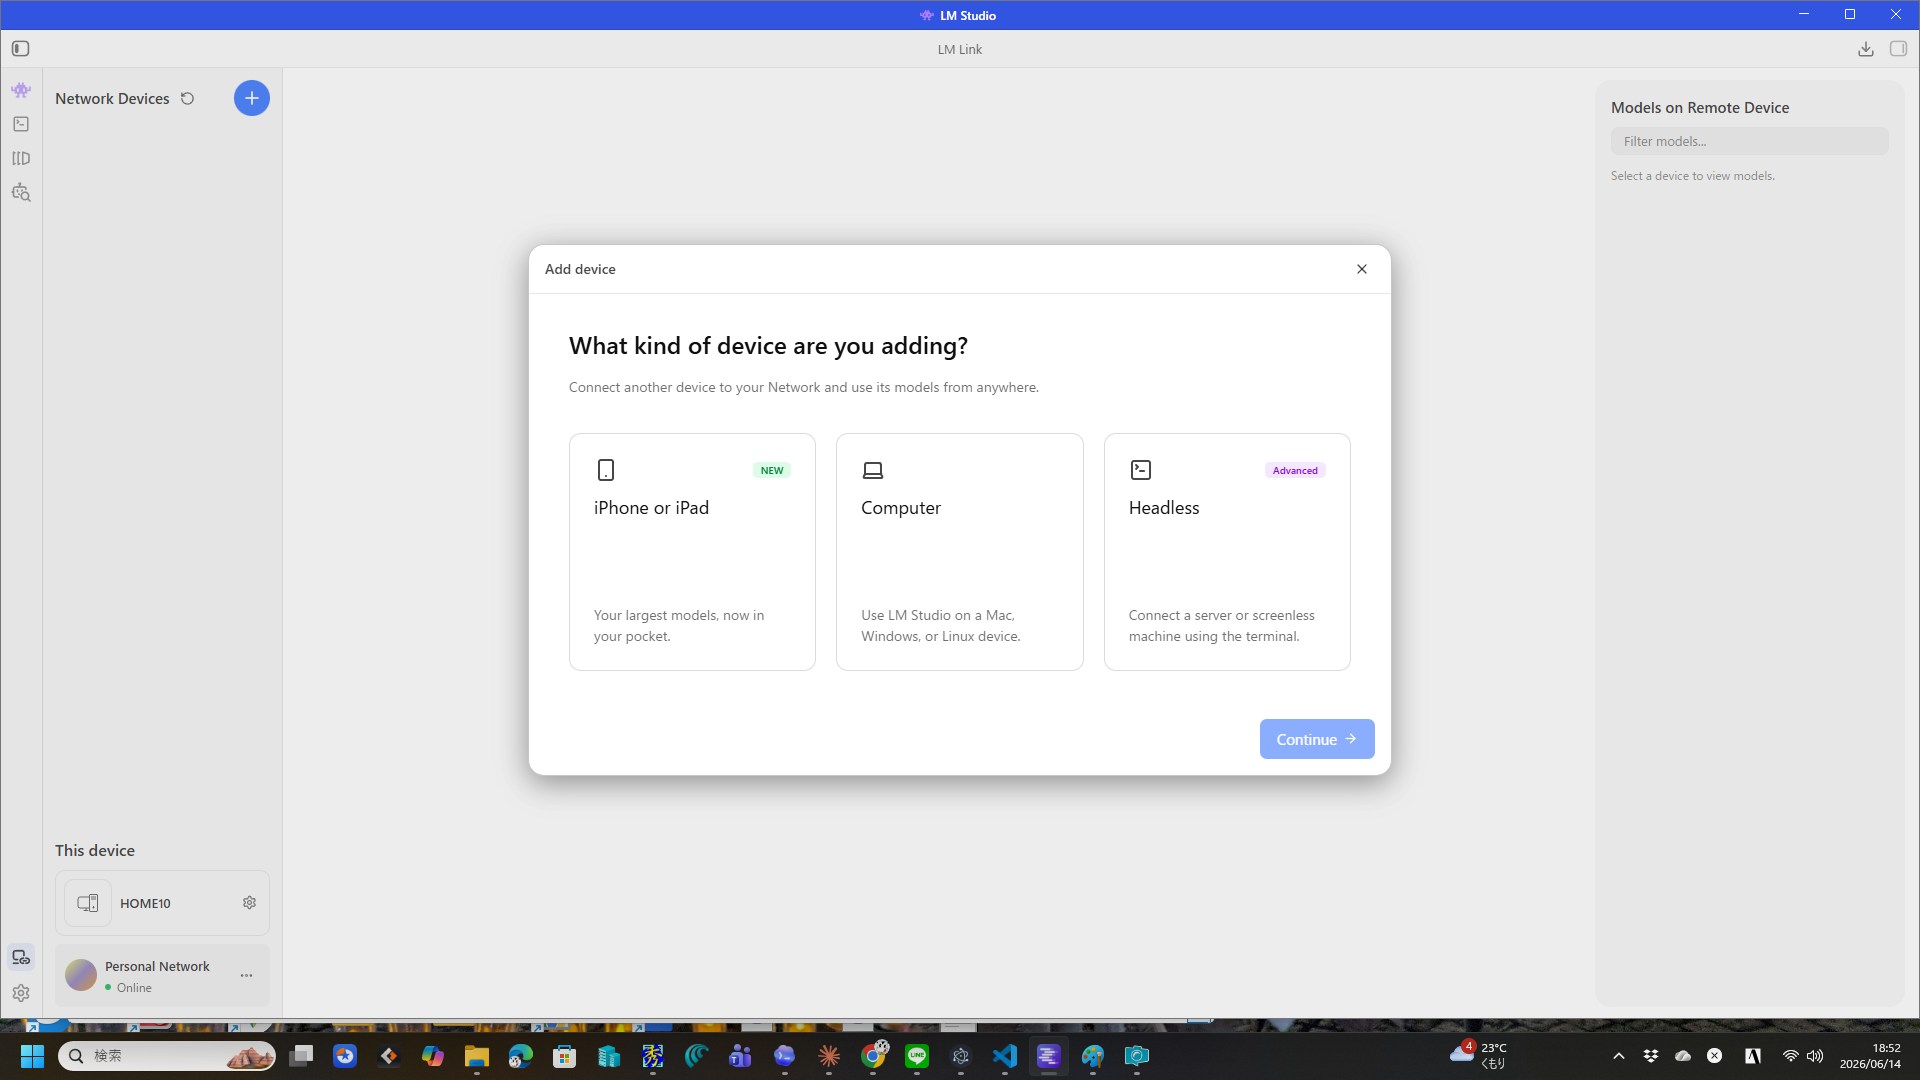Open the app settings gear in the sidebar
Viewport: 1920px width, 1080px height.
pyautogui.click(x=21, y=993)
